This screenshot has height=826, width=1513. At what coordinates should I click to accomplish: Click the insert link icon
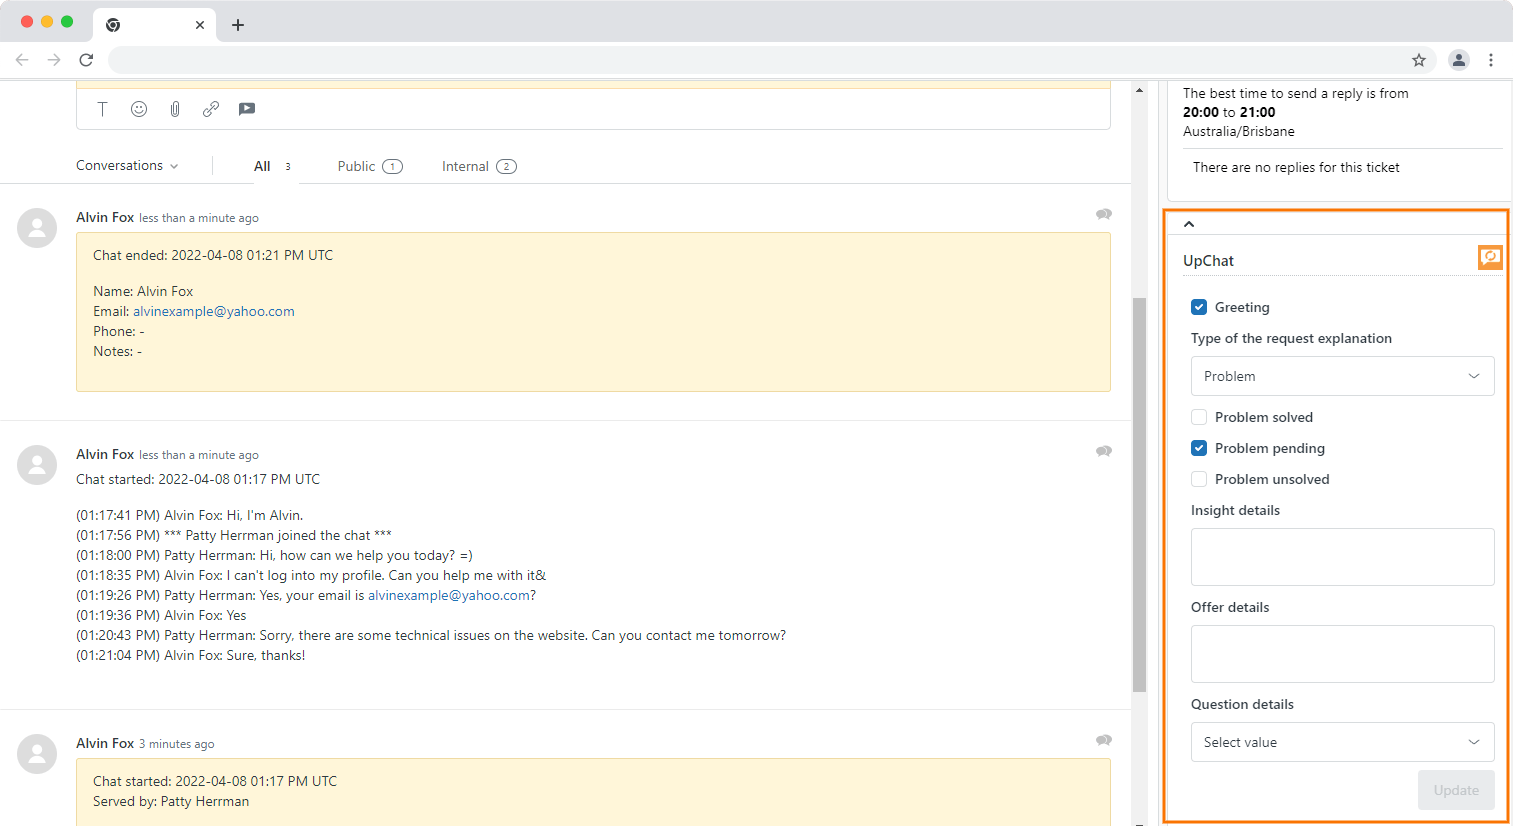(x=211, y=109)
